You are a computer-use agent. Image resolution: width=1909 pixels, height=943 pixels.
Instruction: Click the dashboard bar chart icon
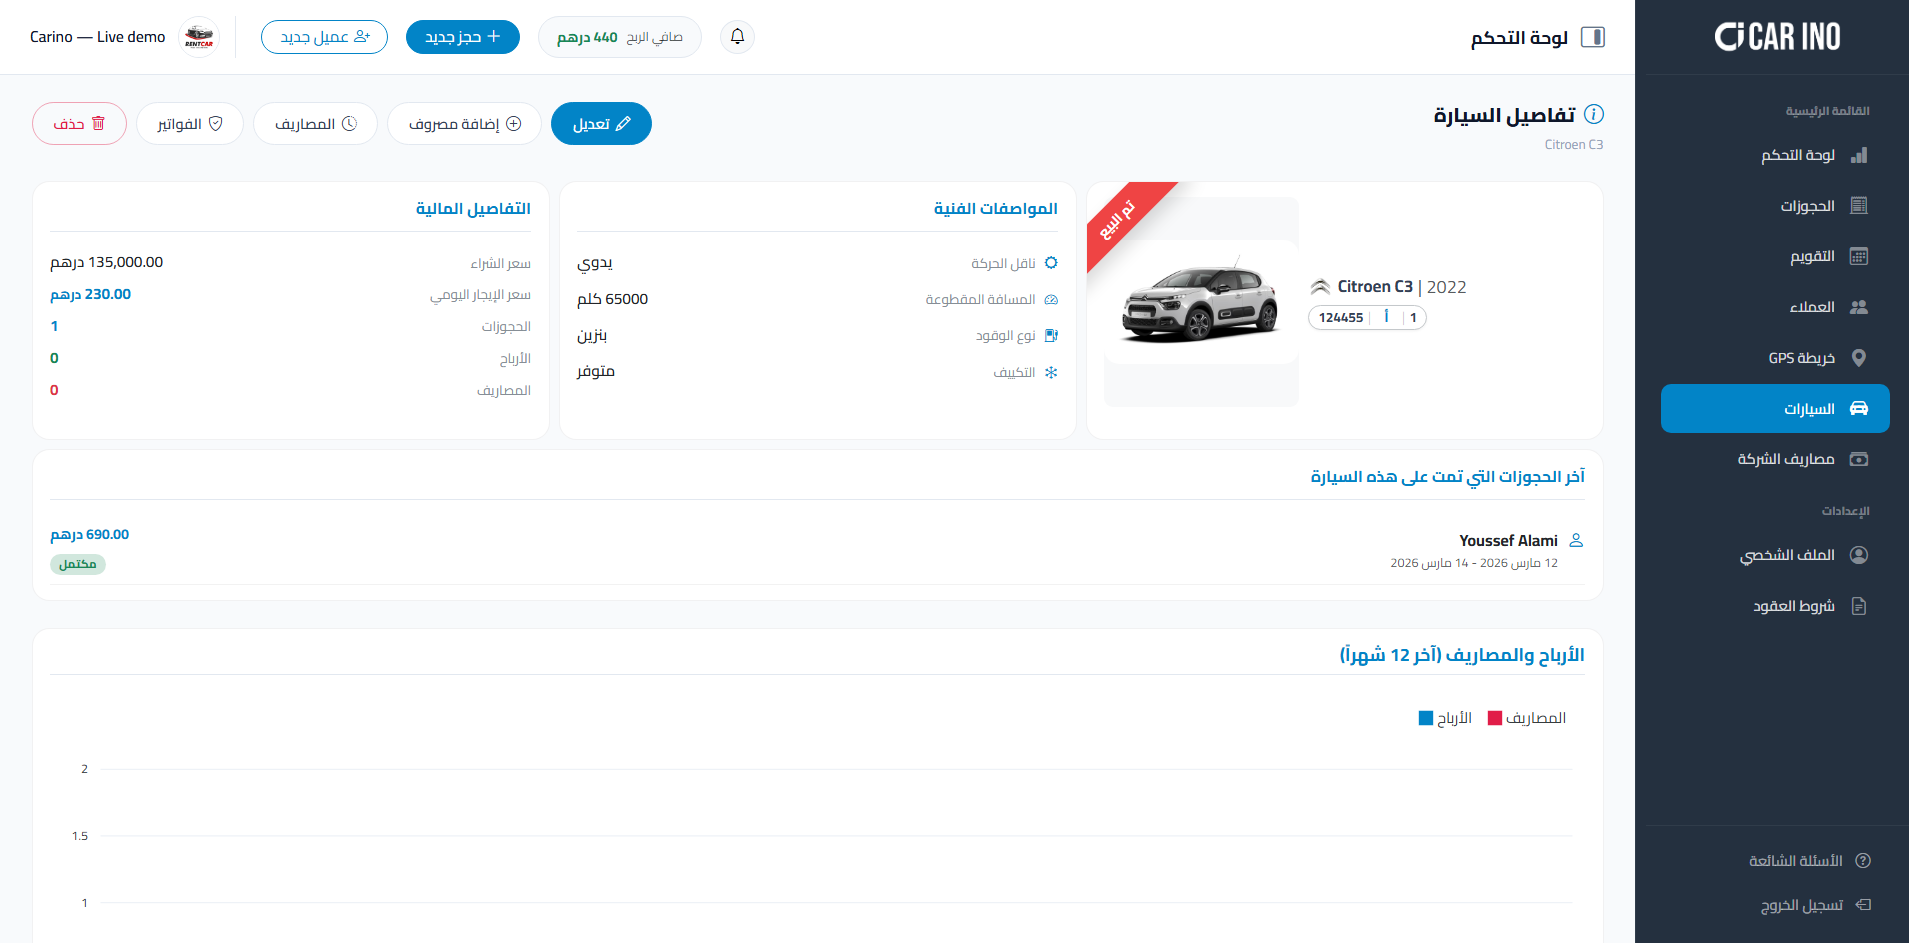[x=1859, y=155]
